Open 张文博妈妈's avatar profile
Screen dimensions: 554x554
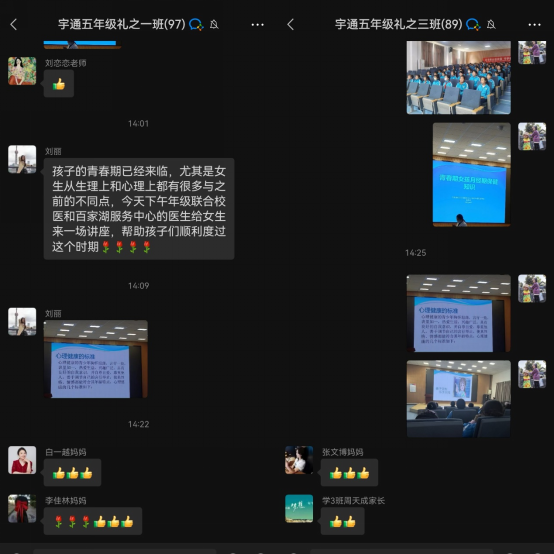299,460
